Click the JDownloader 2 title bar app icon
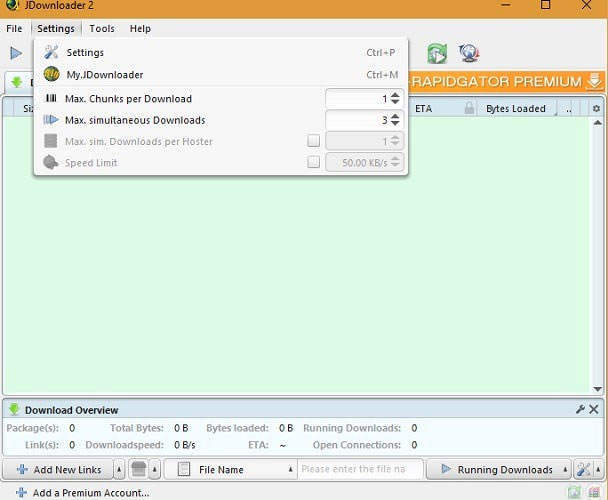The width and height of the screenshot is (608, 500). pos(12,5)
